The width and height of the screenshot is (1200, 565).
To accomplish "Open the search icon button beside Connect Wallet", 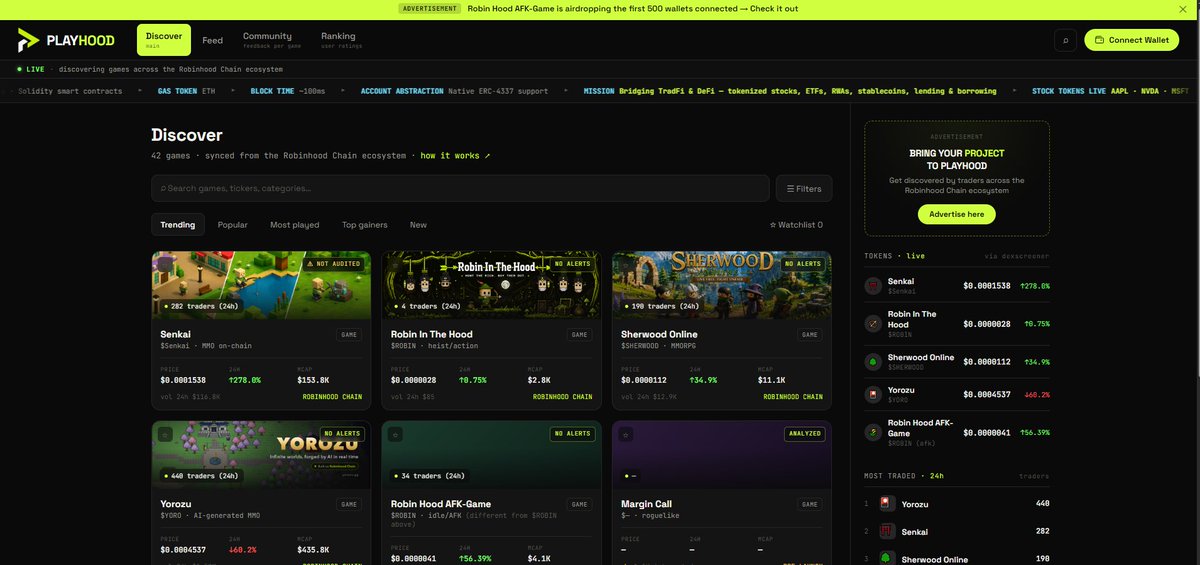I will pyautogui.click(x=1065, y=40).
